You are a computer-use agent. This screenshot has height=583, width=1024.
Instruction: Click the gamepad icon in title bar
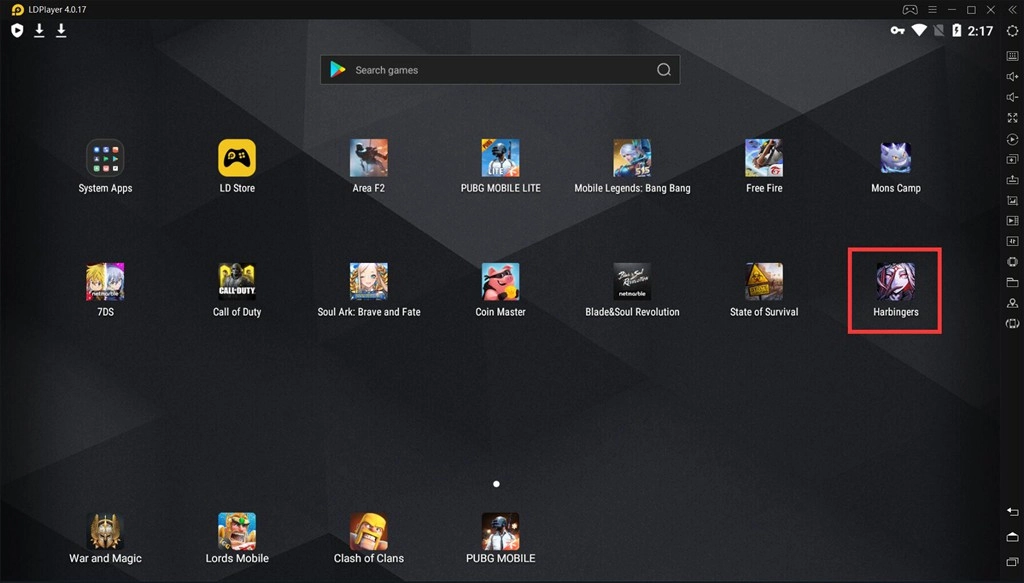(x=910, y=10)
